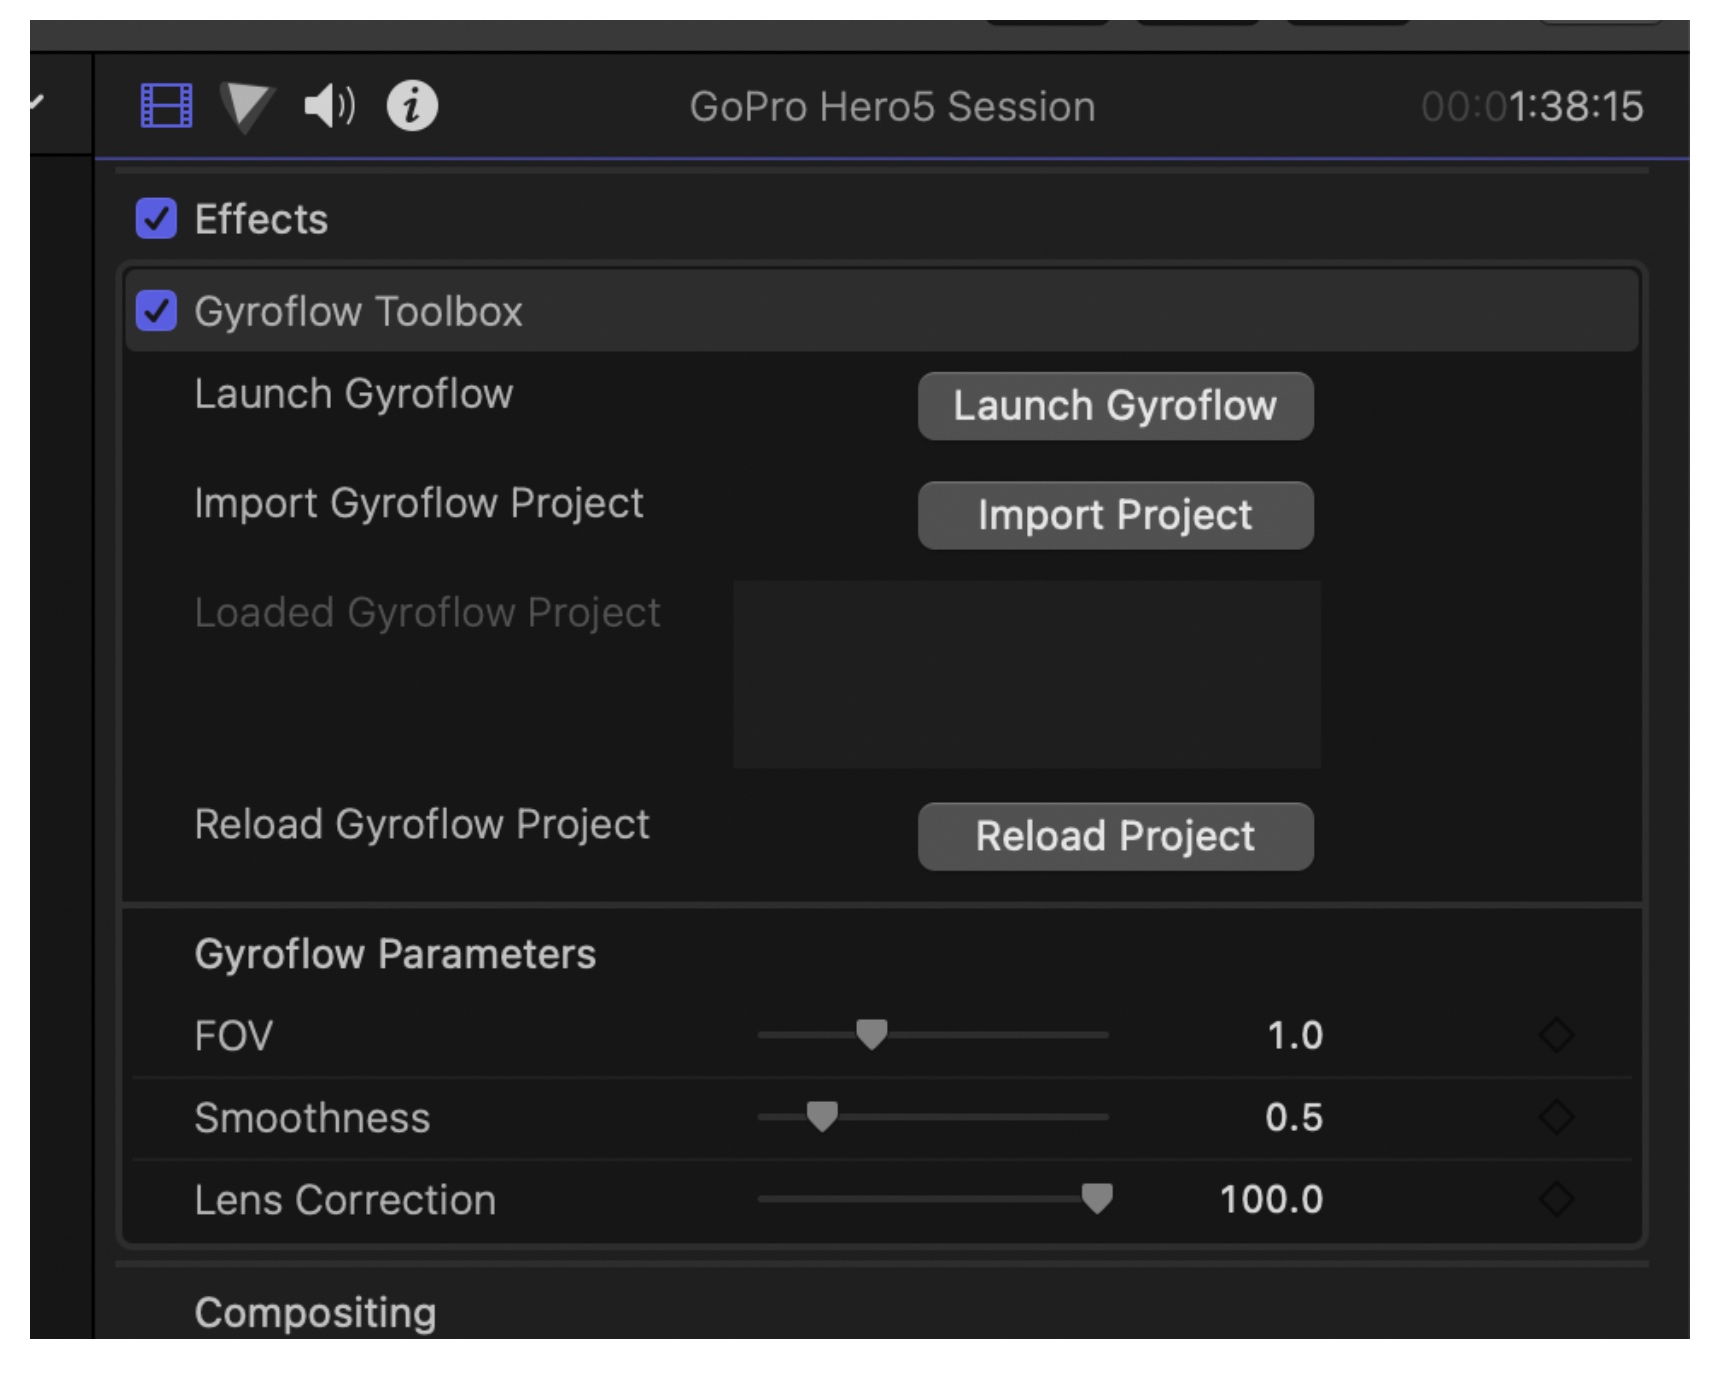Uncheck the Gyroflow Toolbox effect
1722x1378 pixels.
point(157,311)
